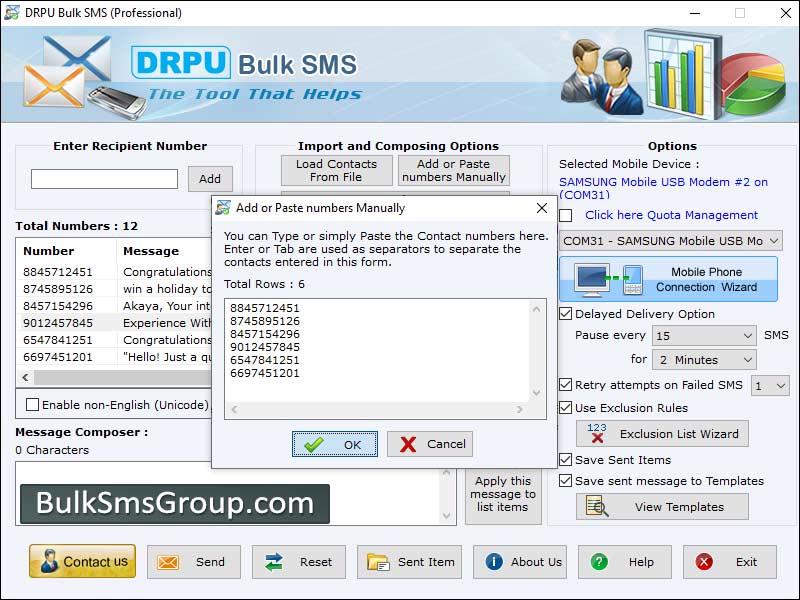Uncheck Save Sent Items
The width and height of the screenshot is (800, 600).
click(x=567, y=459)
